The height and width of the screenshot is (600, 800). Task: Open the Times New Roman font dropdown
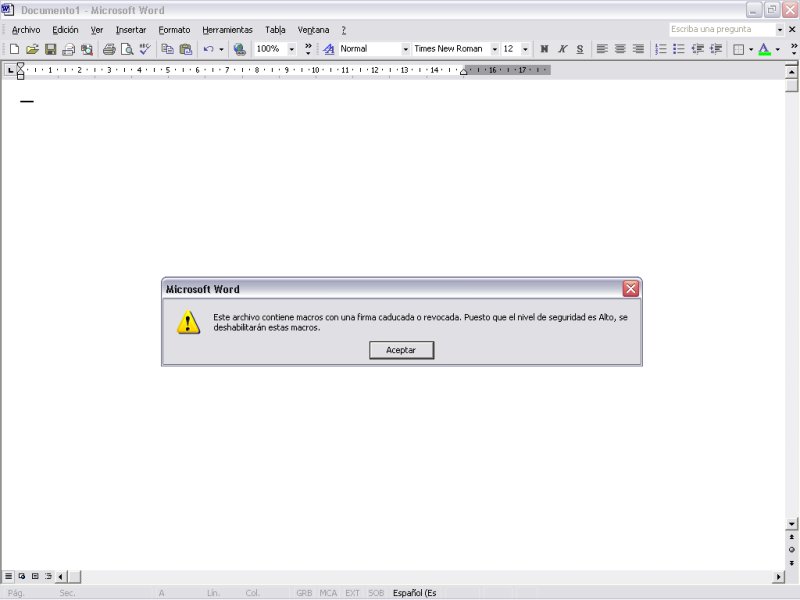coord(494,49)
